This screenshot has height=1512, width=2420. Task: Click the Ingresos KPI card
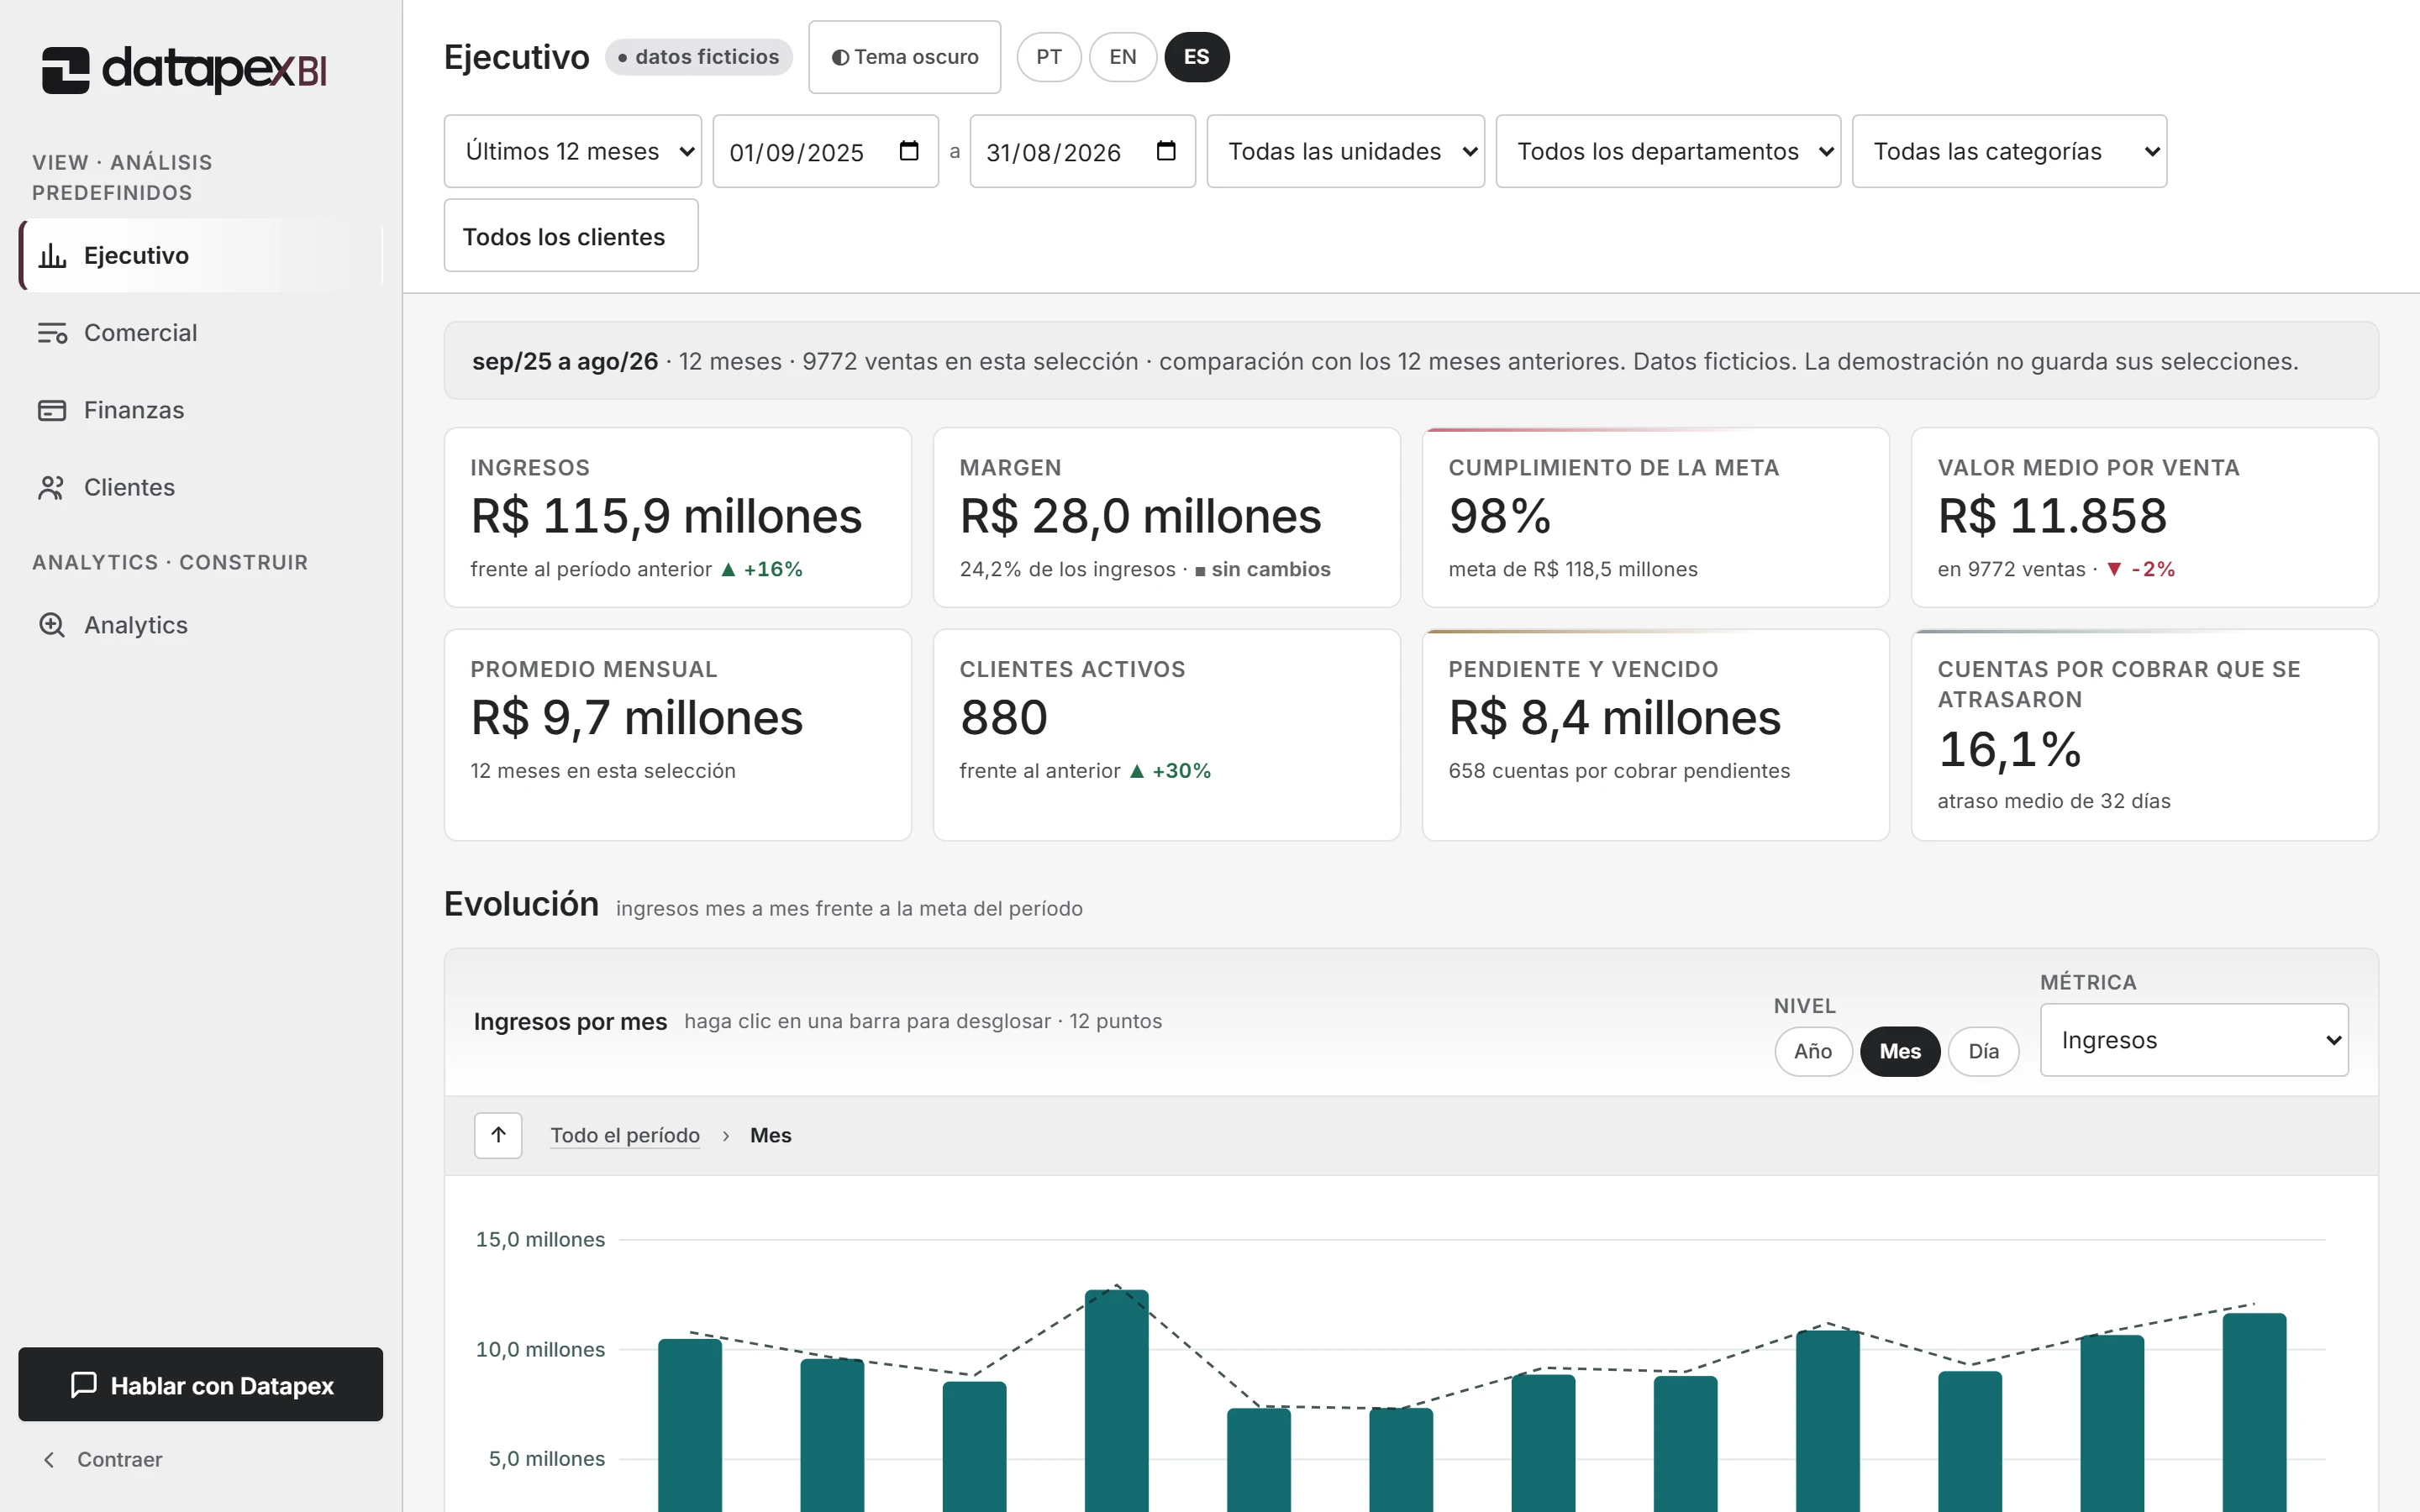[678, 517]
